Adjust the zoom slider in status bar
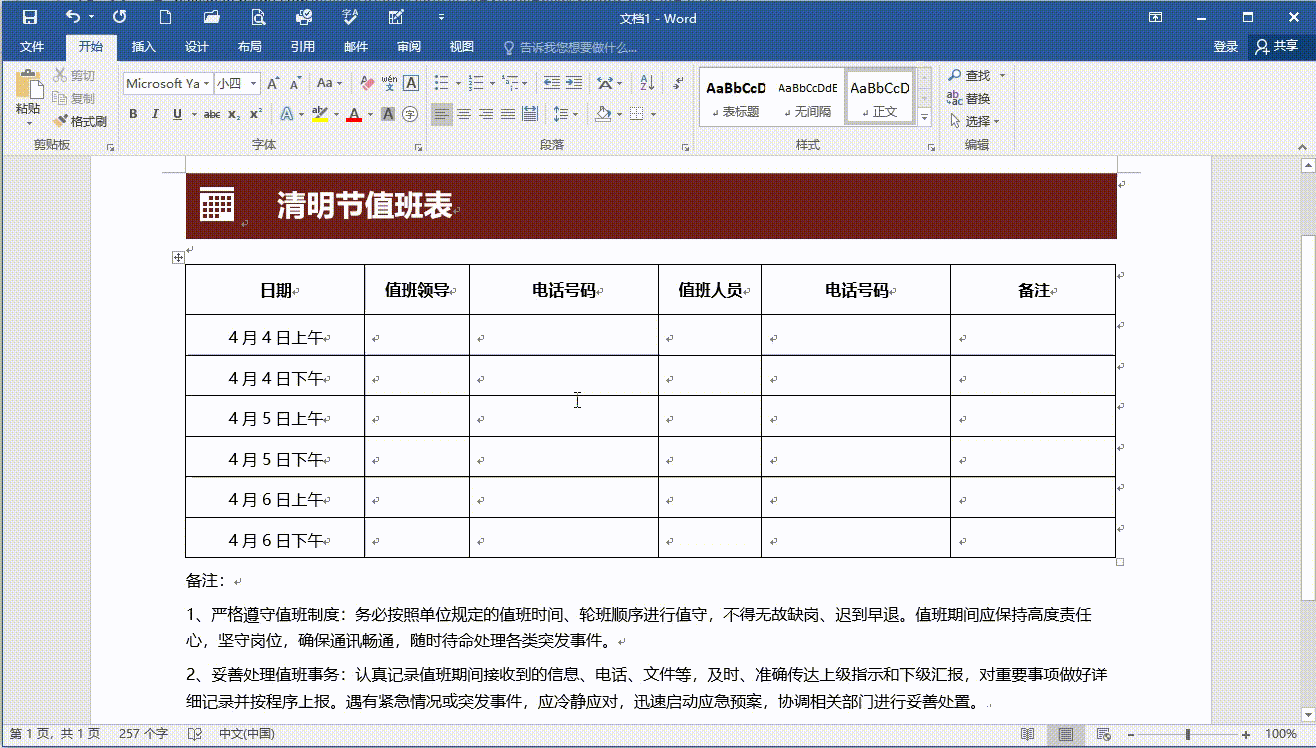1316x748 pixels. tap(1187, 734)
